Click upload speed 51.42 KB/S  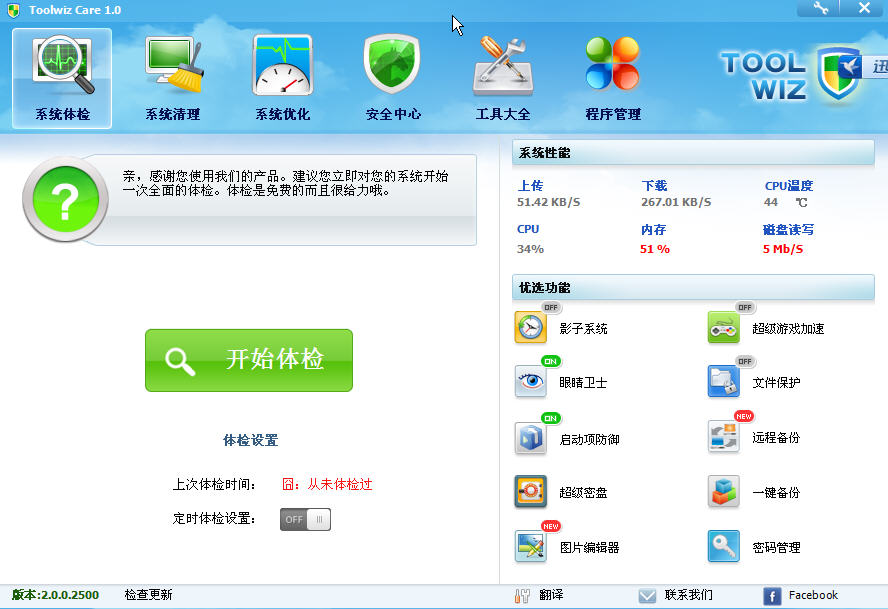[x=548, y=202]
